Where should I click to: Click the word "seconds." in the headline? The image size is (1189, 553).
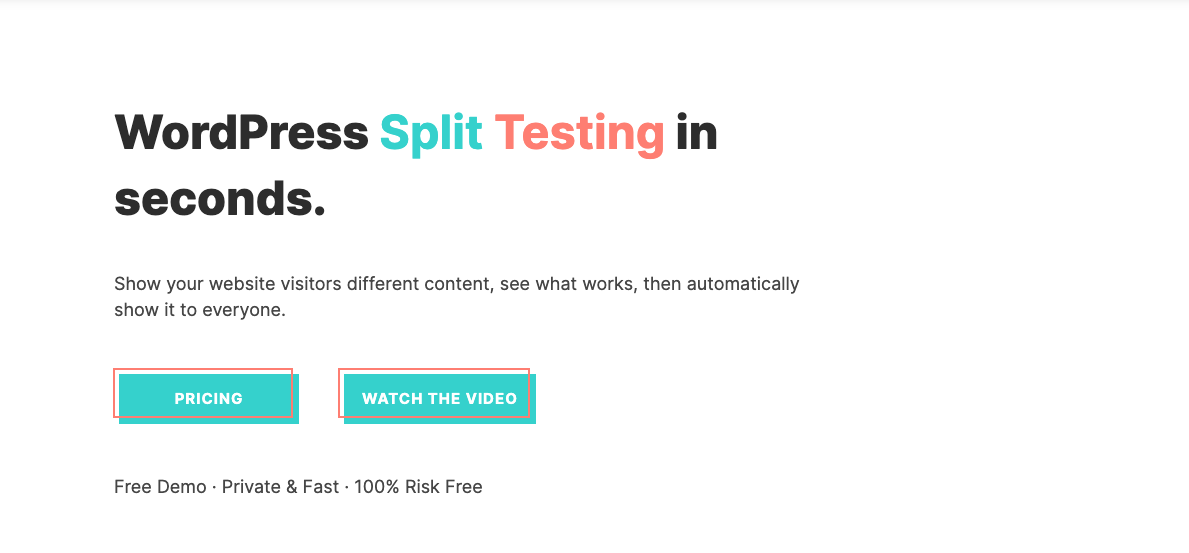220,199
